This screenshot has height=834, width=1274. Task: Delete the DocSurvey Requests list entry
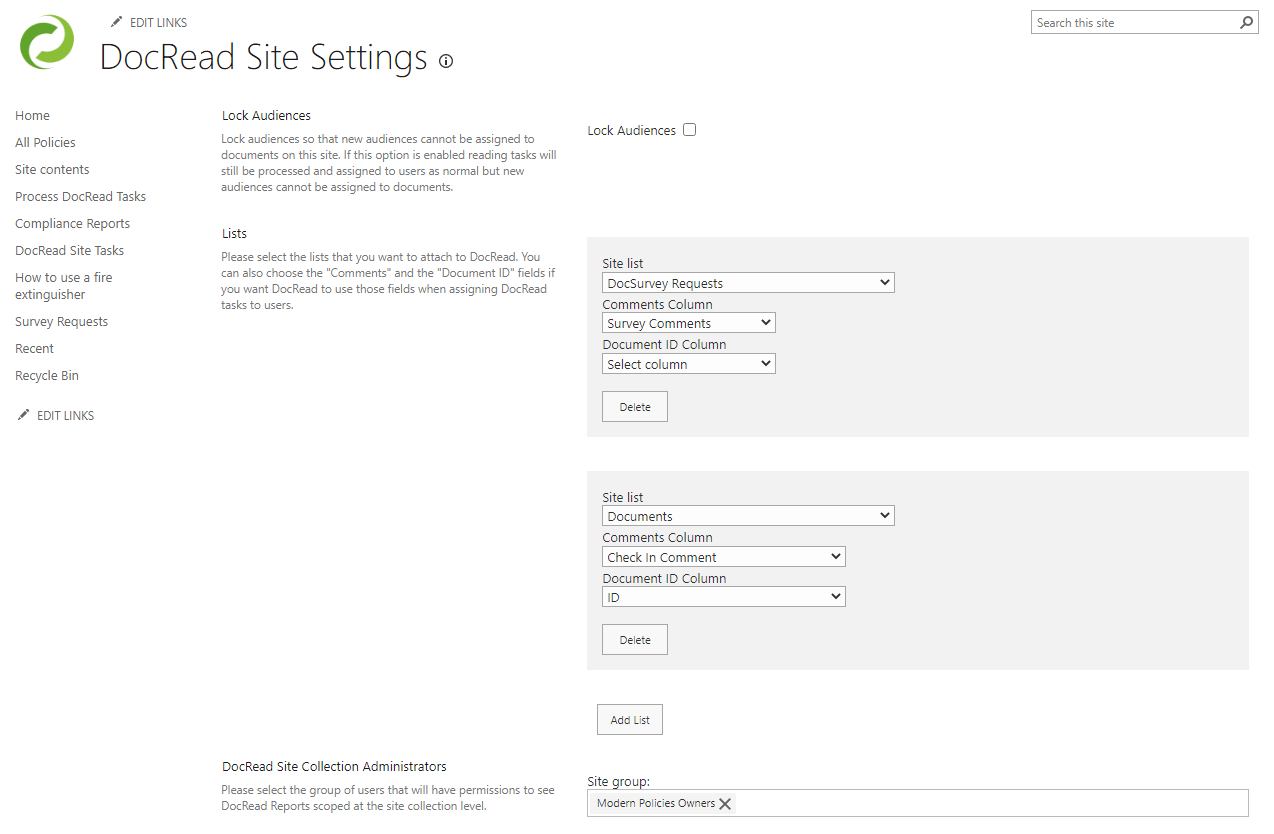[635, 407]
